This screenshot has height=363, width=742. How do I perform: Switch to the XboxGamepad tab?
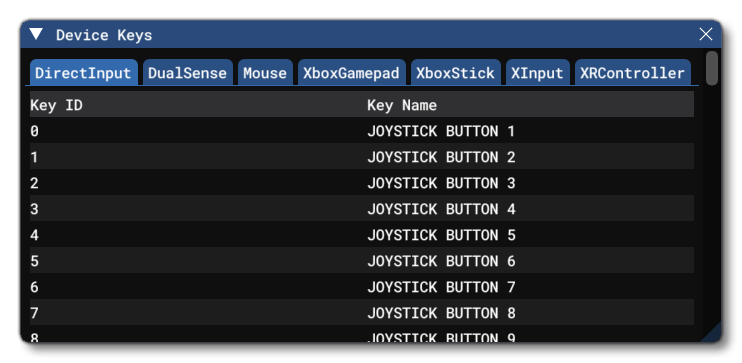tap(351, 73)
